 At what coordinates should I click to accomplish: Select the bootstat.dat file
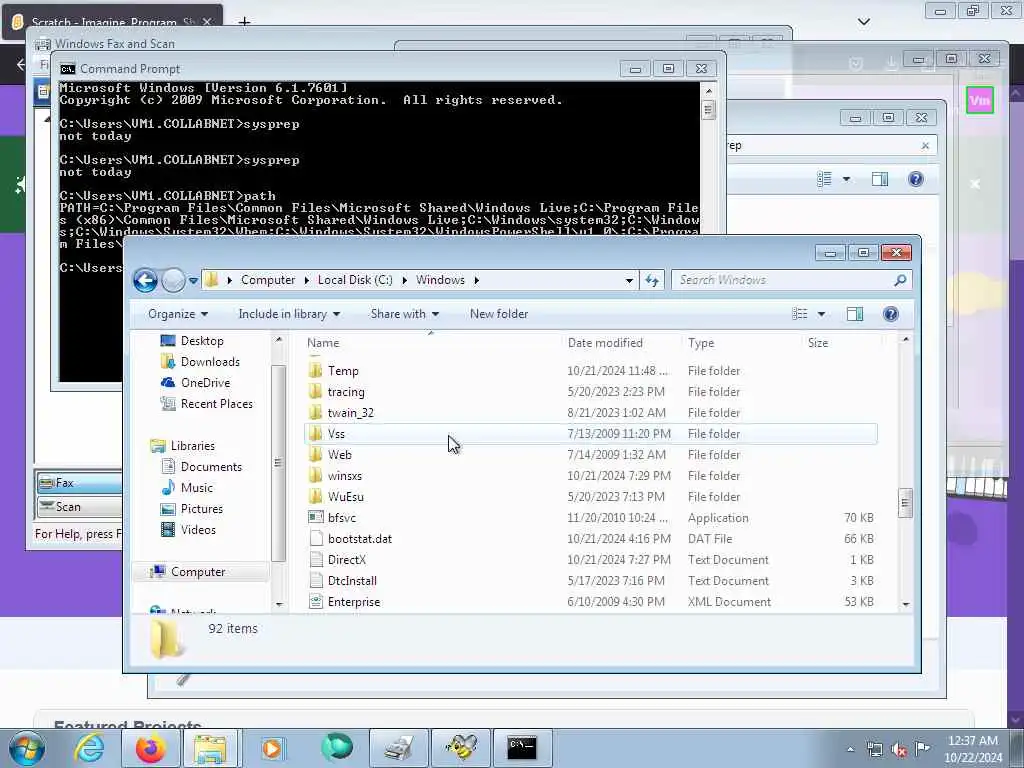tap(590, 539)
